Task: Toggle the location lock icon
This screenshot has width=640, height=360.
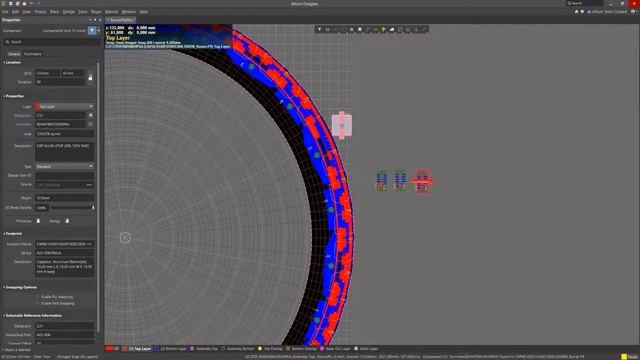Action: [90, 78]
